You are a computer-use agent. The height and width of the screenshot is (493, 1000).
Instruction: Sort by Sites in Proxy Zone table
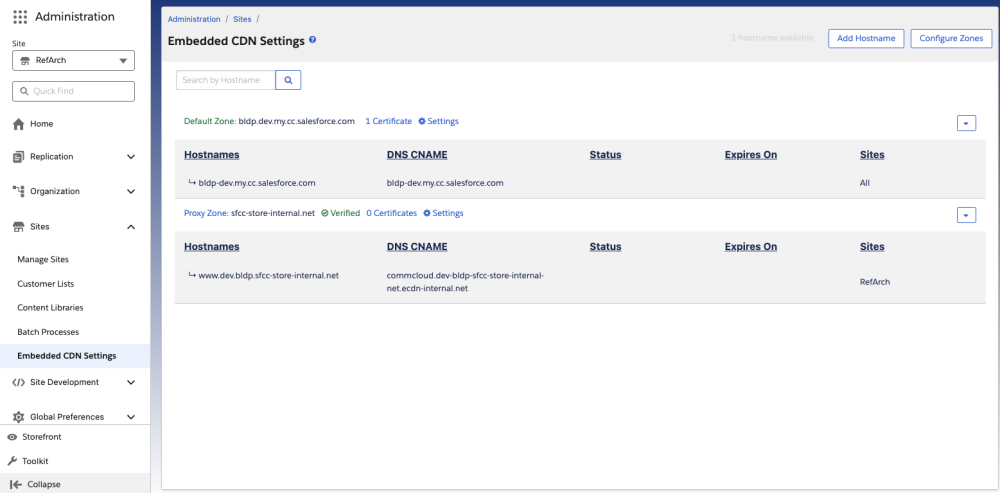872,247
